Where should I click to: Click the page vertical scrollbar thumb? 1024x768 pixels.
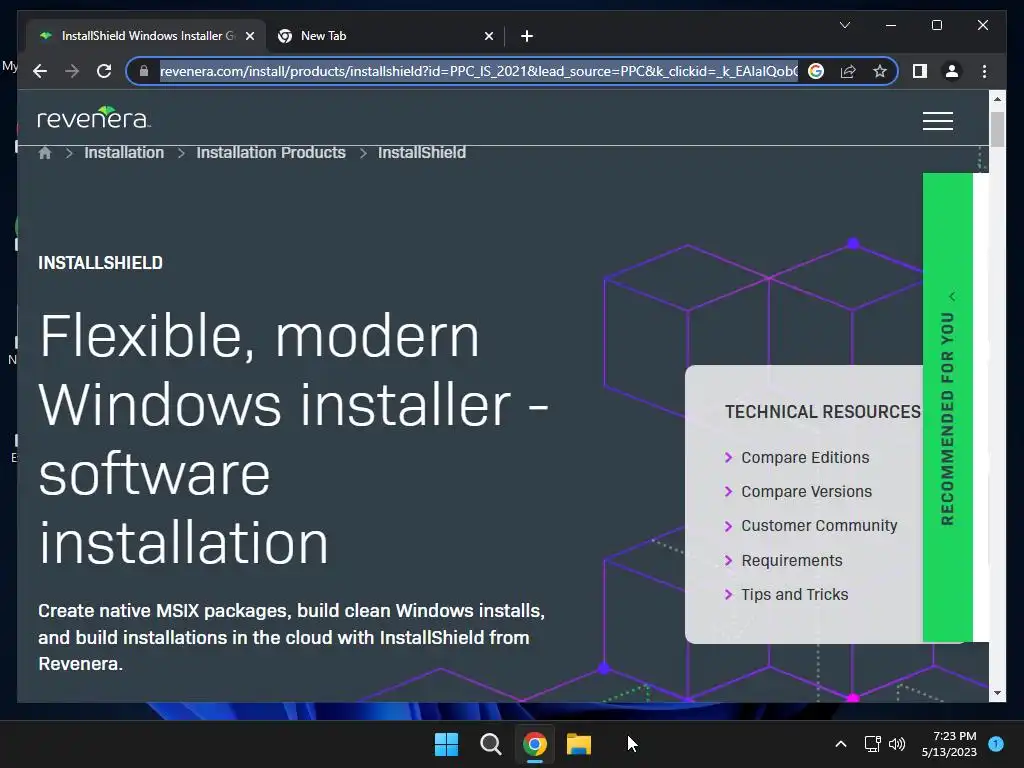[x=997, y=129]
